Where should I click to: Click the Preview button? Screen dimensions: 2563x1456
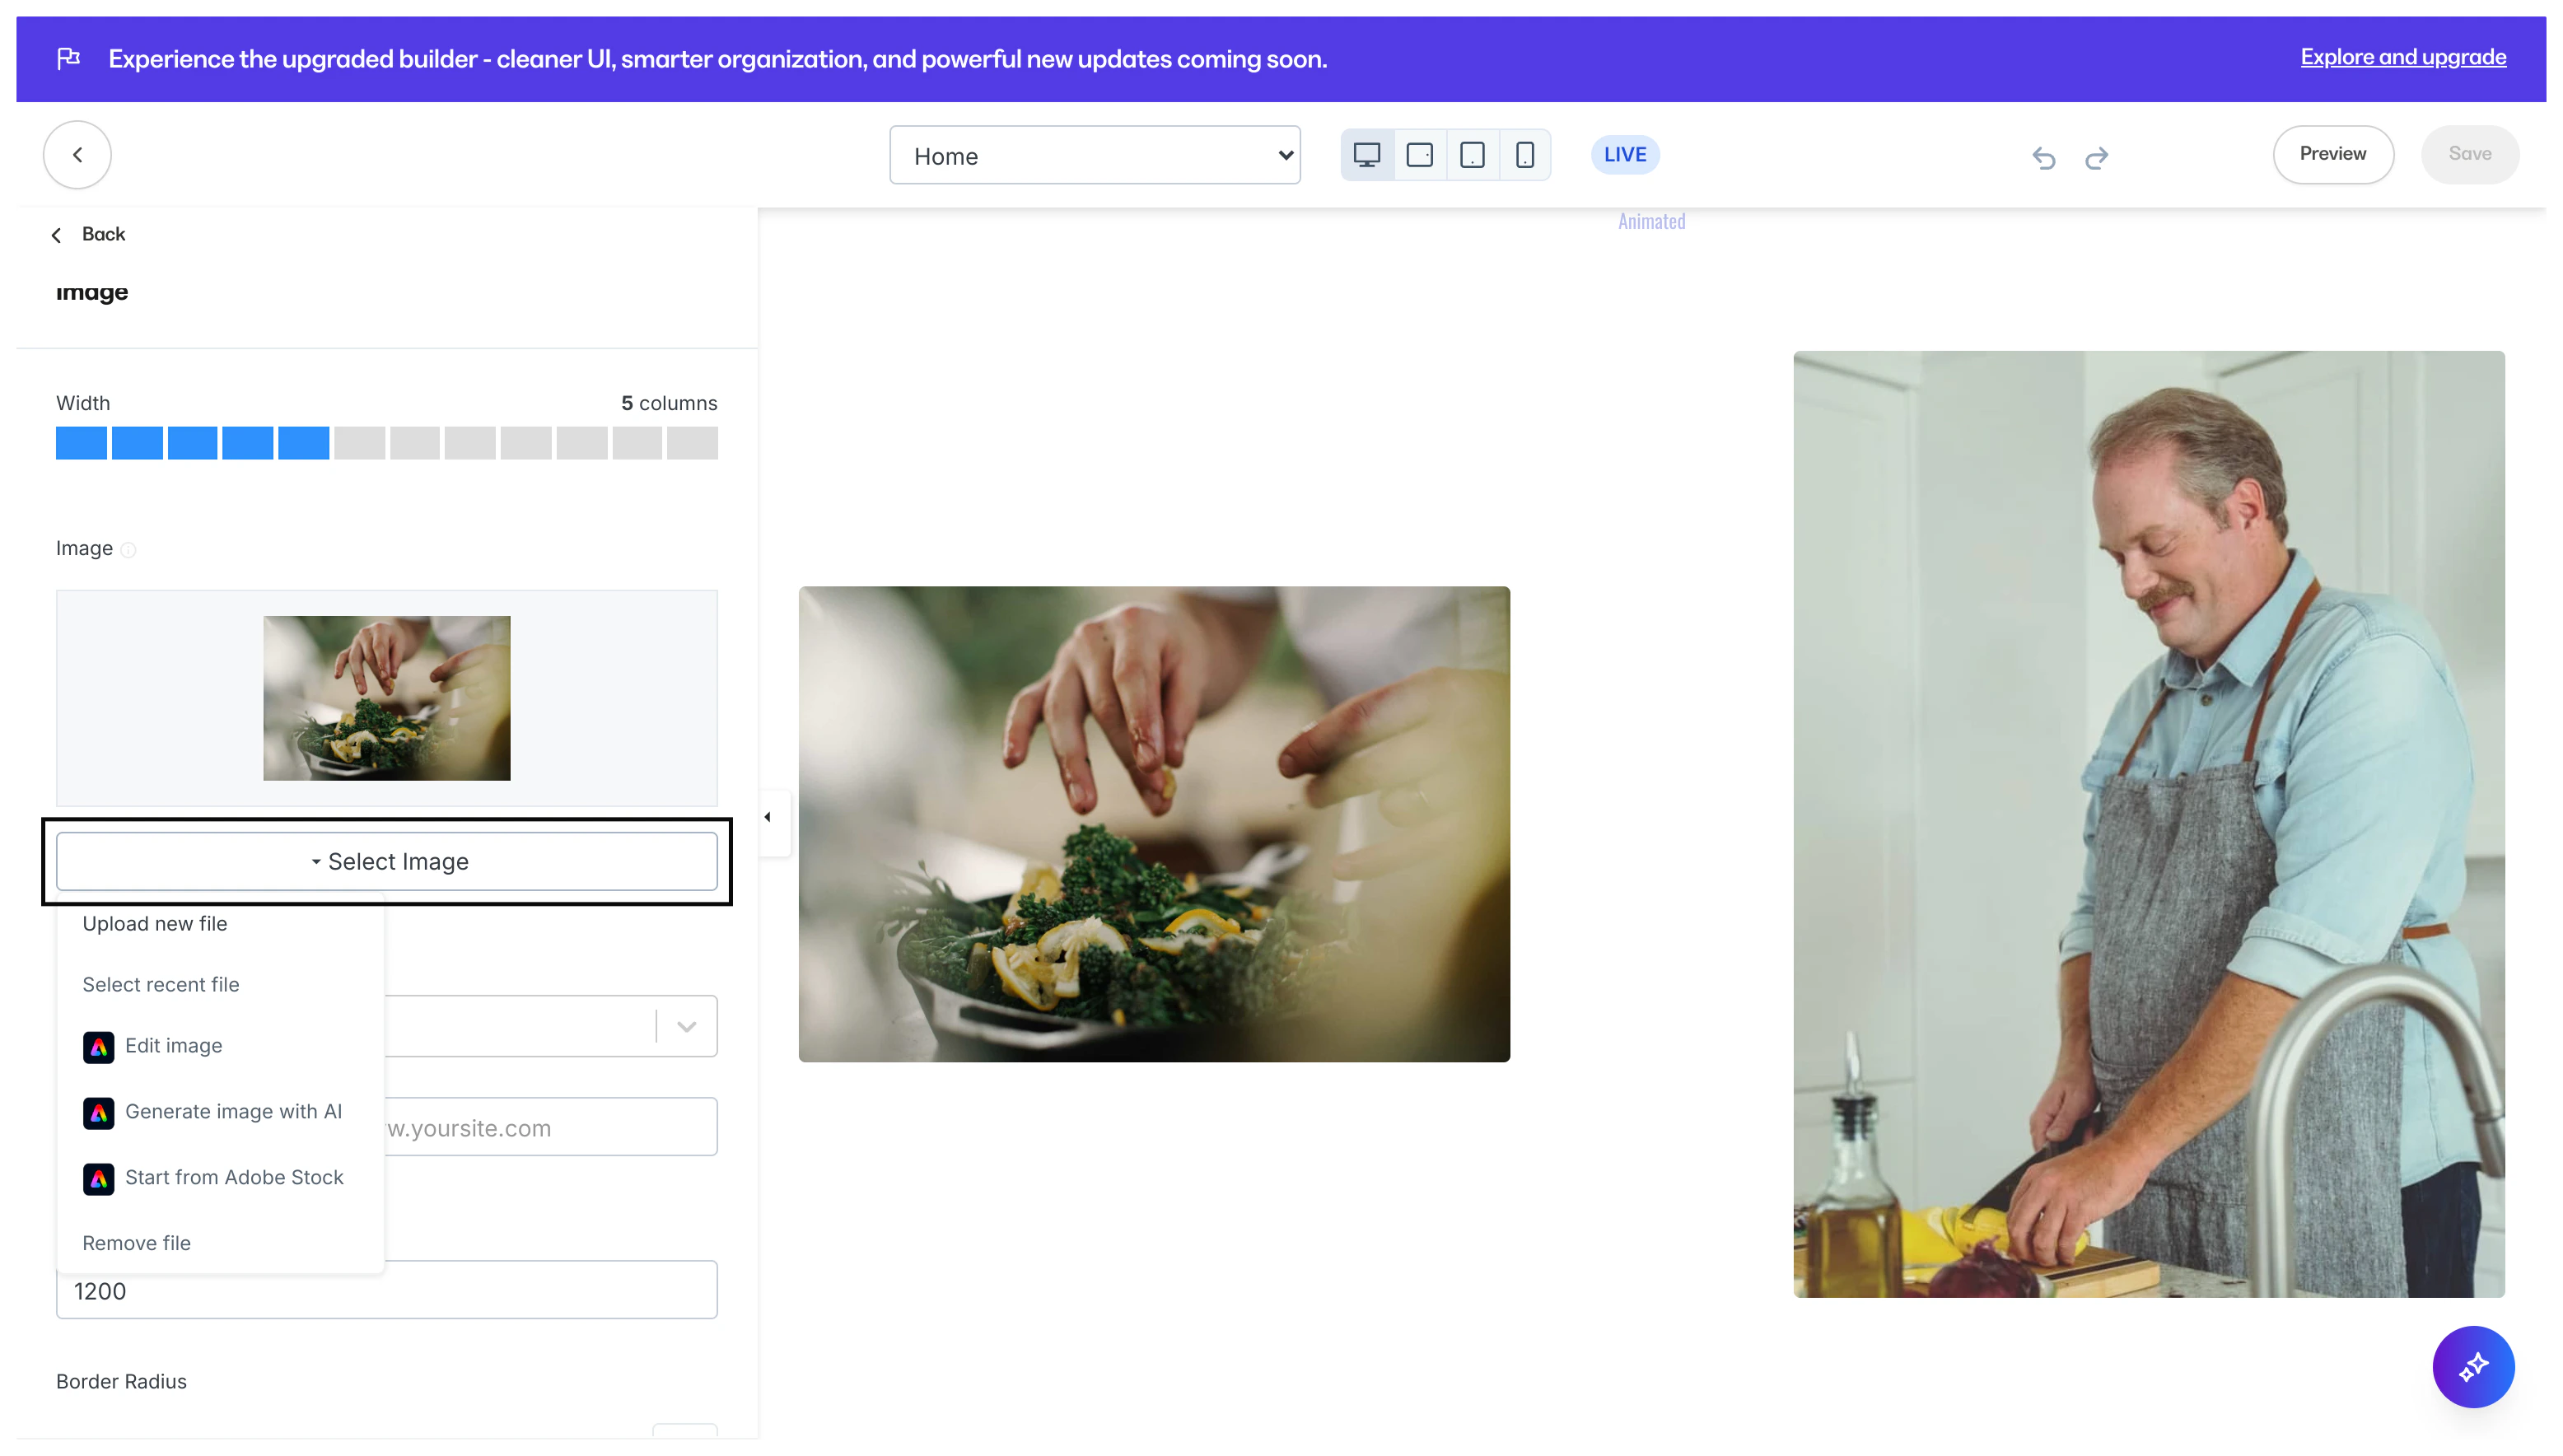pyautogui.click(x=2333, y=154)
